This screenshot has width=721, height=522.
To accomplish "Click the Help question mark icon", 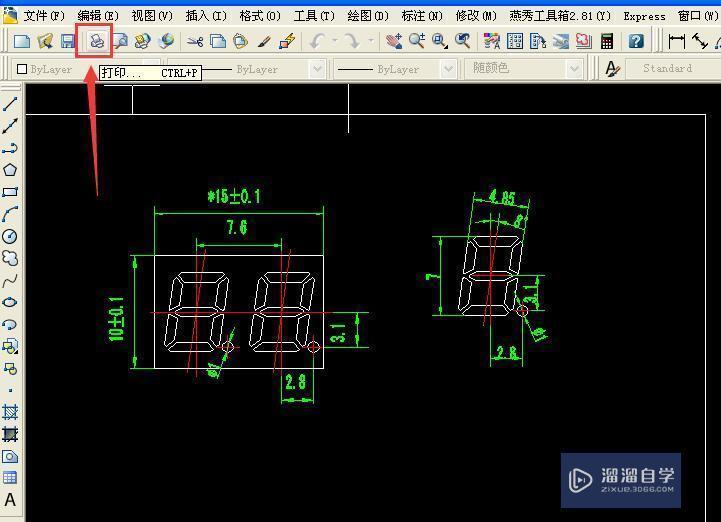I will click(x=636, y=41).
